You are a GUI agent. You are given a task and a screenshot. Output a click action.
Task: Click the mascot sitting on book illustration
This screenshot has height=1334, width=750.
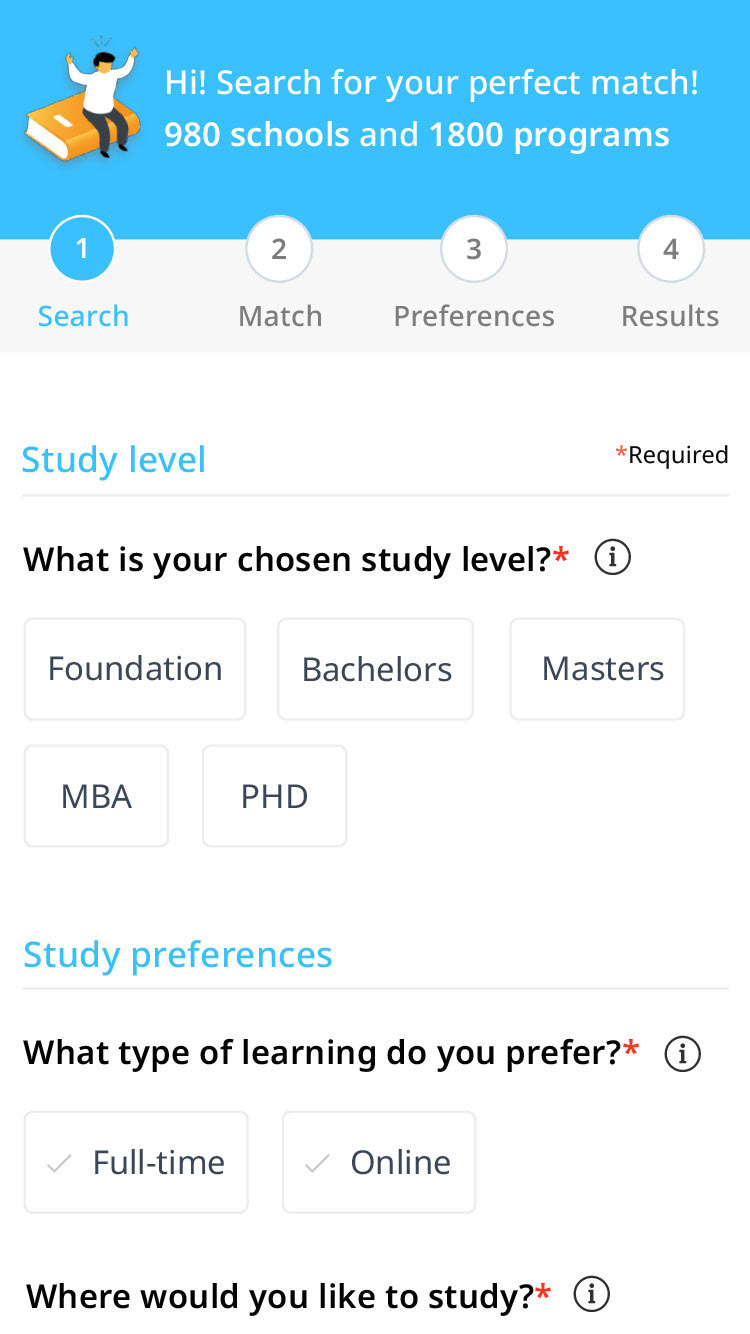(84, 100)
